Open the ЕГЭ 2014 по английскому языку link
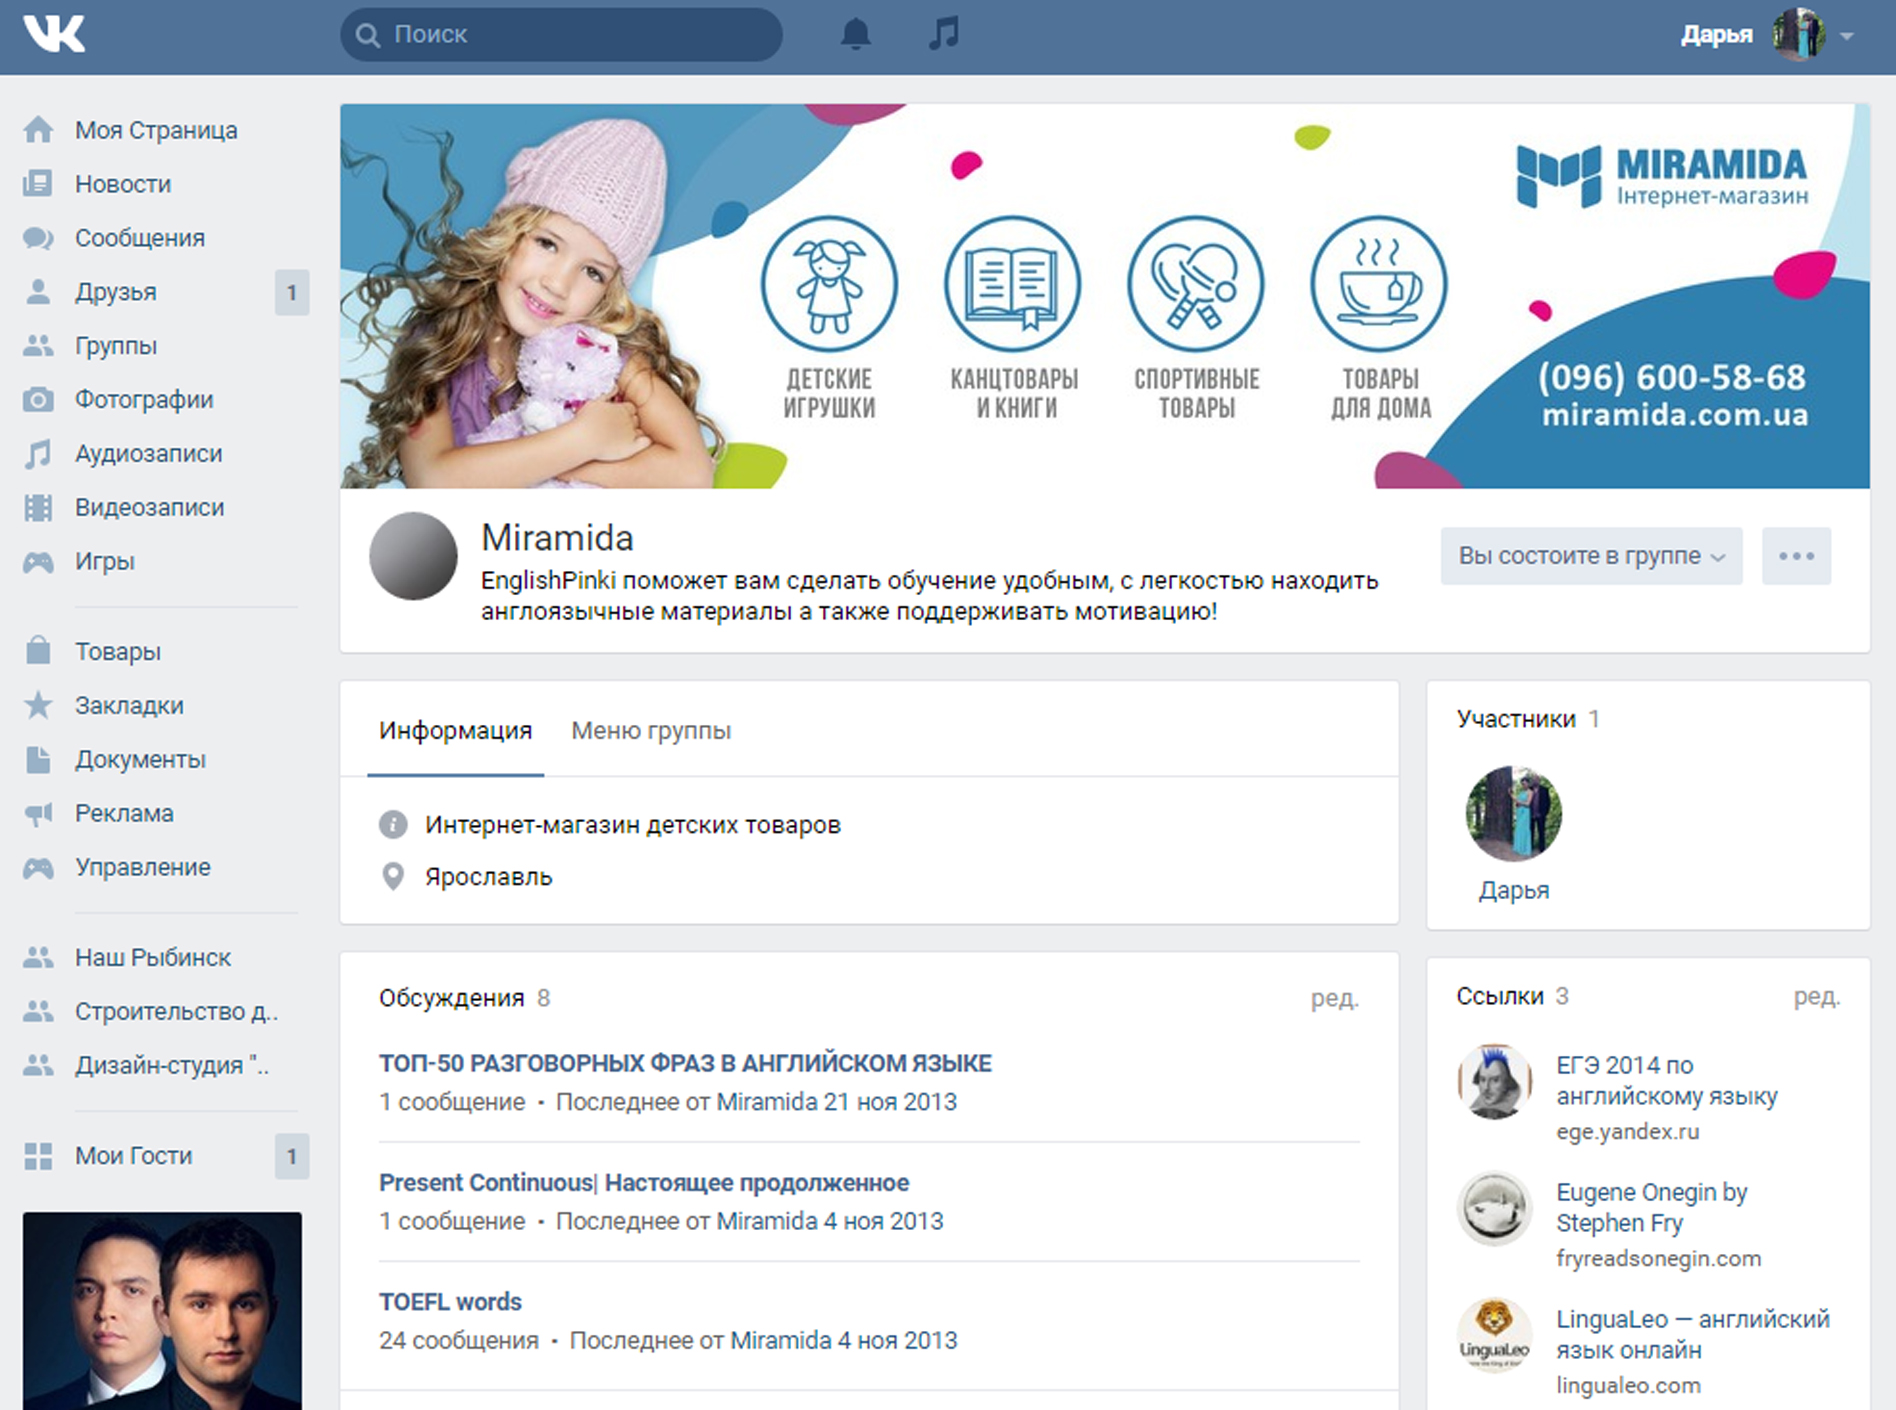Viewport: 1896px width, 1410px height. (1666, 1081)
